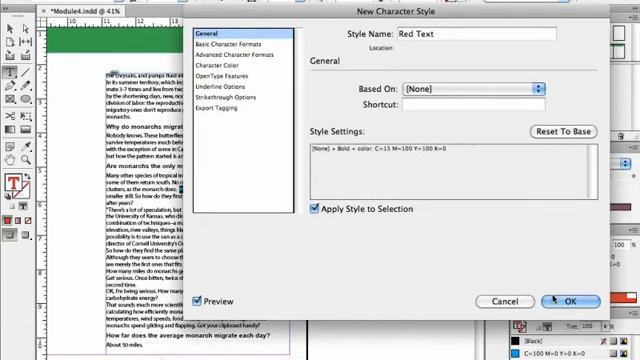Screen dimensions: 640x360
Task: Select the Ellipse tool
Action: coord(26,99)
